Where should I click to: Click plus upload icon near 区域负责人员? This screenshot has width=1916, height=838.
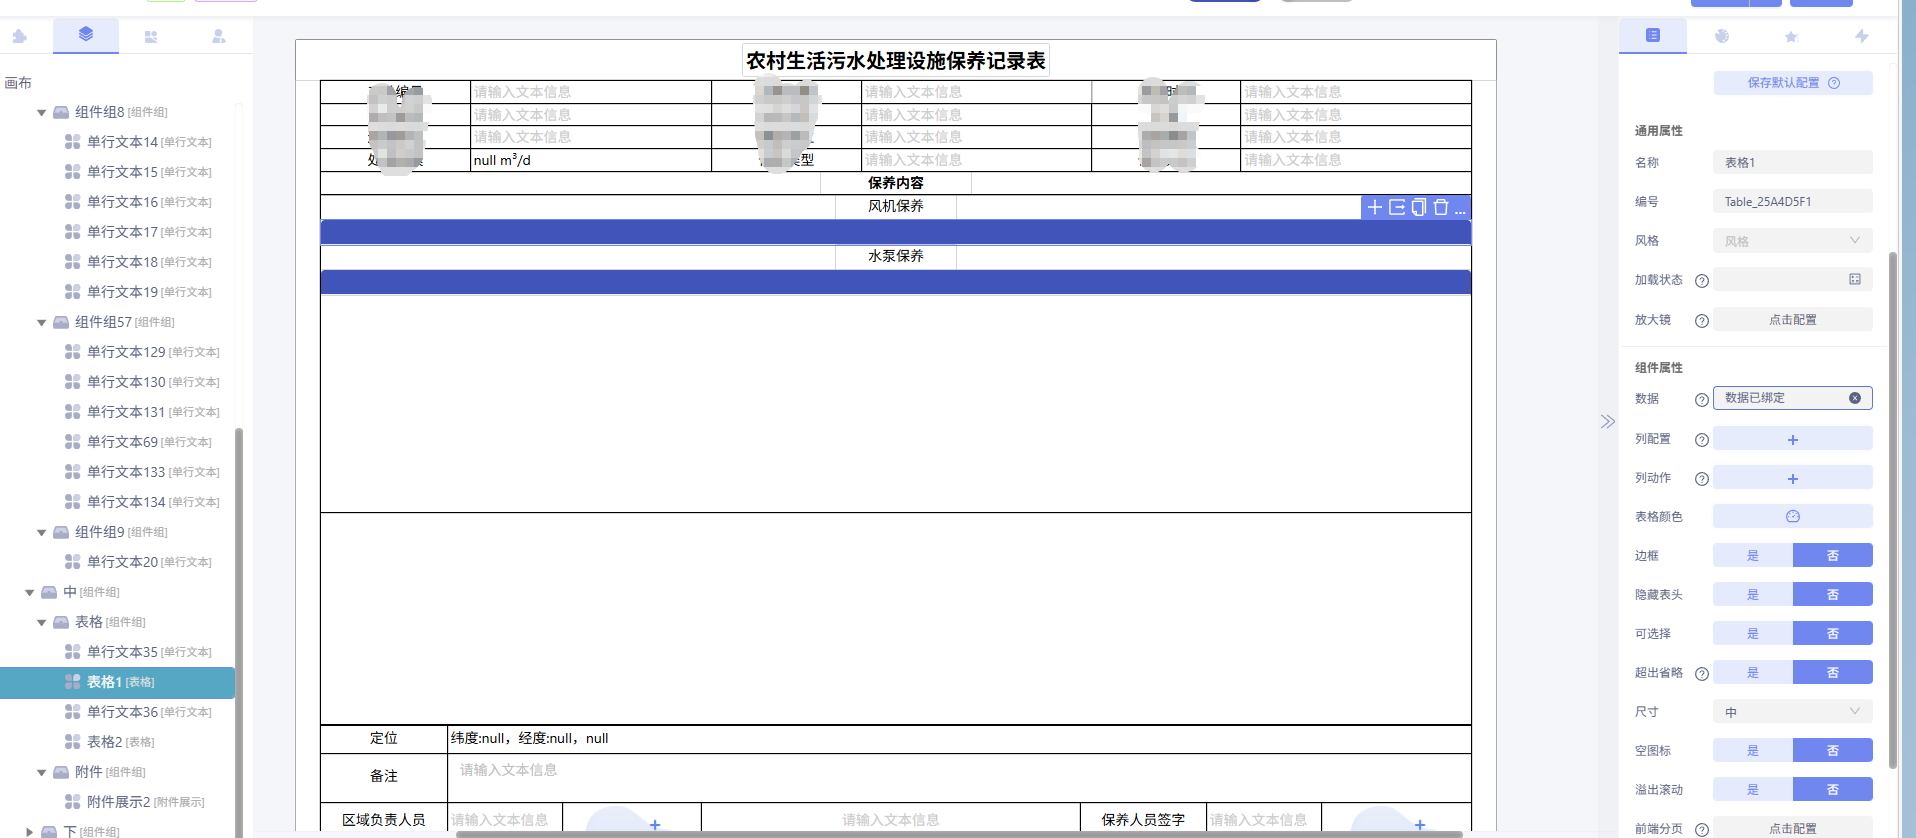pyautogui.click(x=655, y=825)
